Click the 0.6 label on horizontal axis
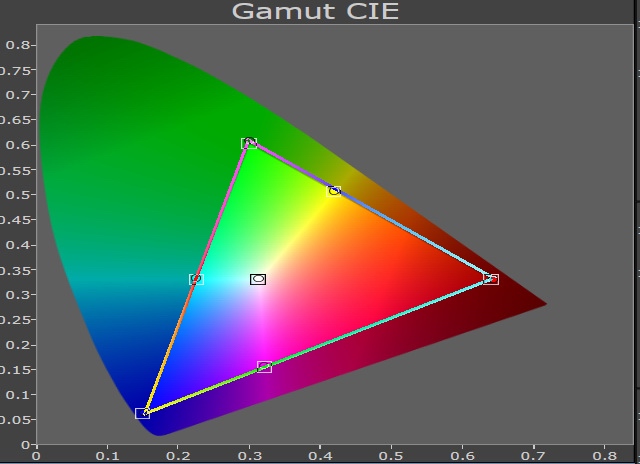 (x=462, y=456)
